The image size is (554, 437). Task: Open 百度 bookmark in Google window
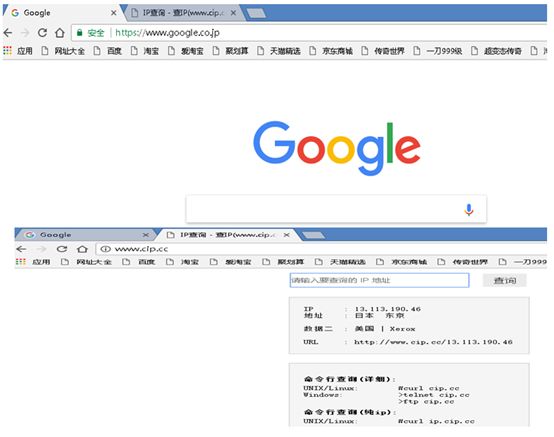(108, 51)
